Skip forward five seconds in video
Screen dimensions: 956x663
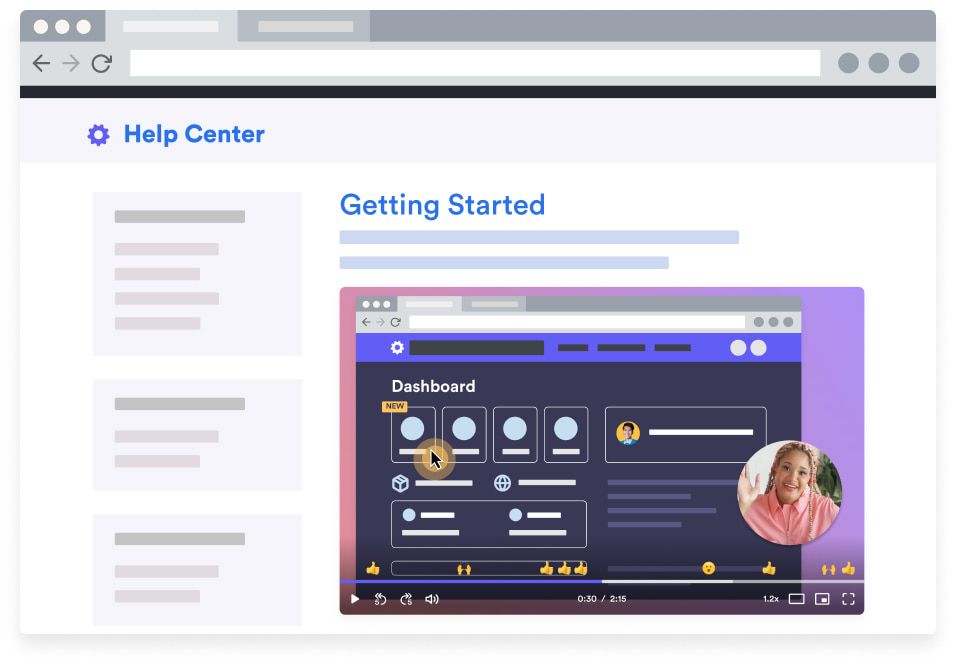pos(406,599)
